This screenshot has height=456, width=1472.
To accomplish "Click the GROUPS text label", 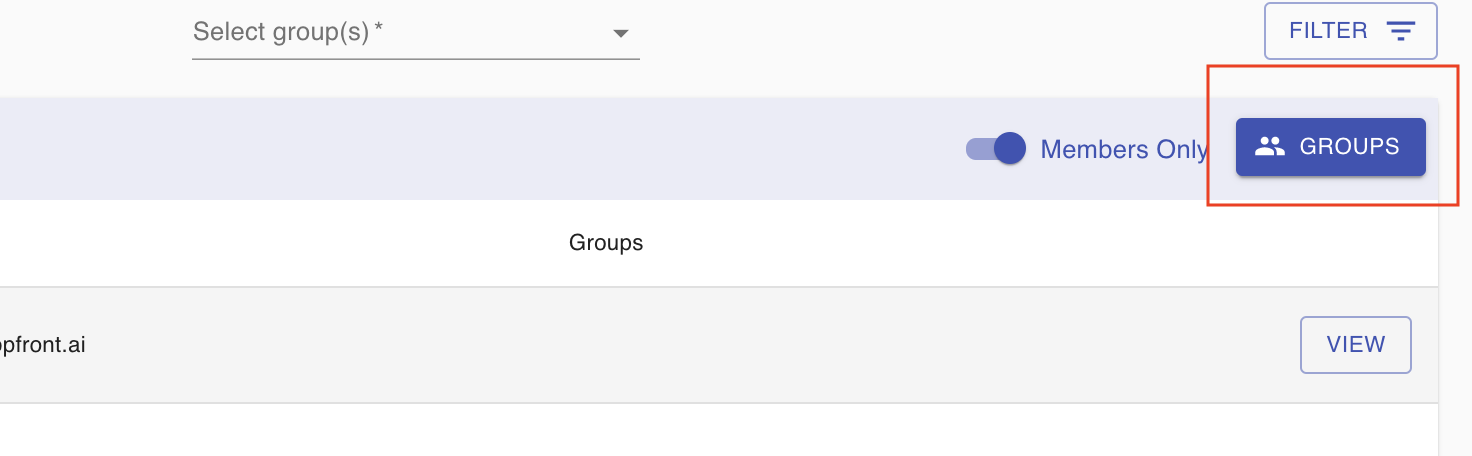I will point(1349,147).
